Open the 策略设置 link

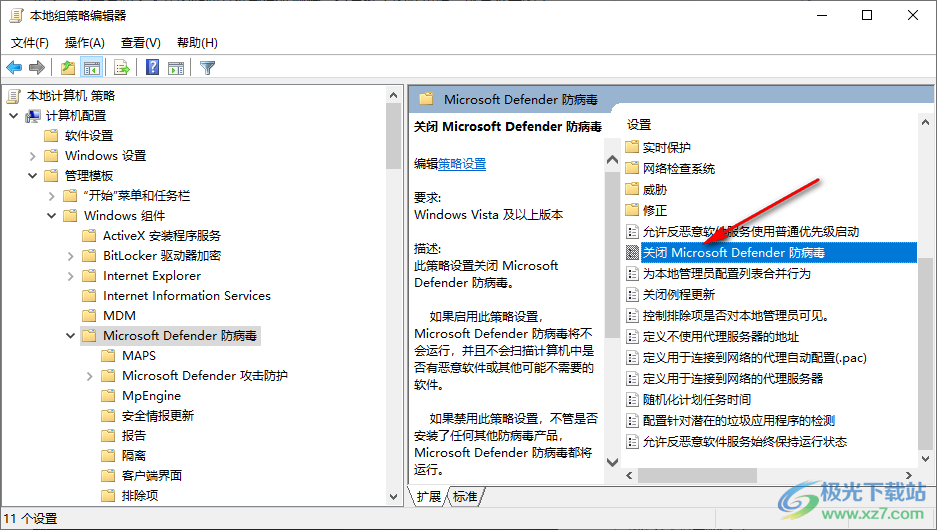pos(462,164)
